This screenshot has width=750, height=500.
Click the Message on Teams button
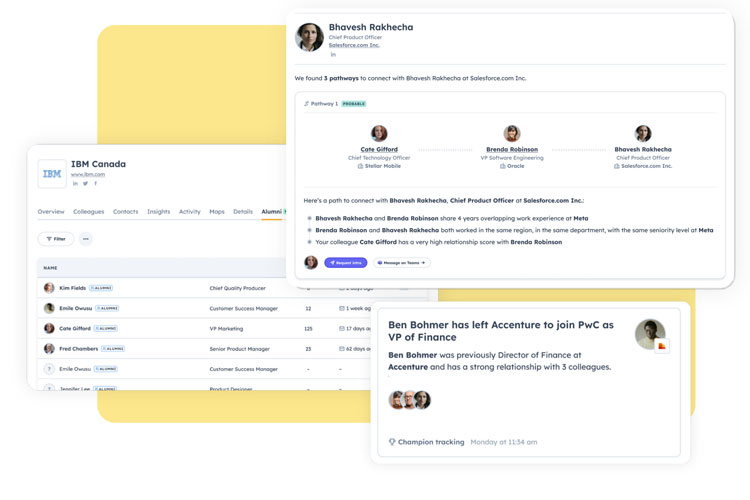click(x=401, y=263)
